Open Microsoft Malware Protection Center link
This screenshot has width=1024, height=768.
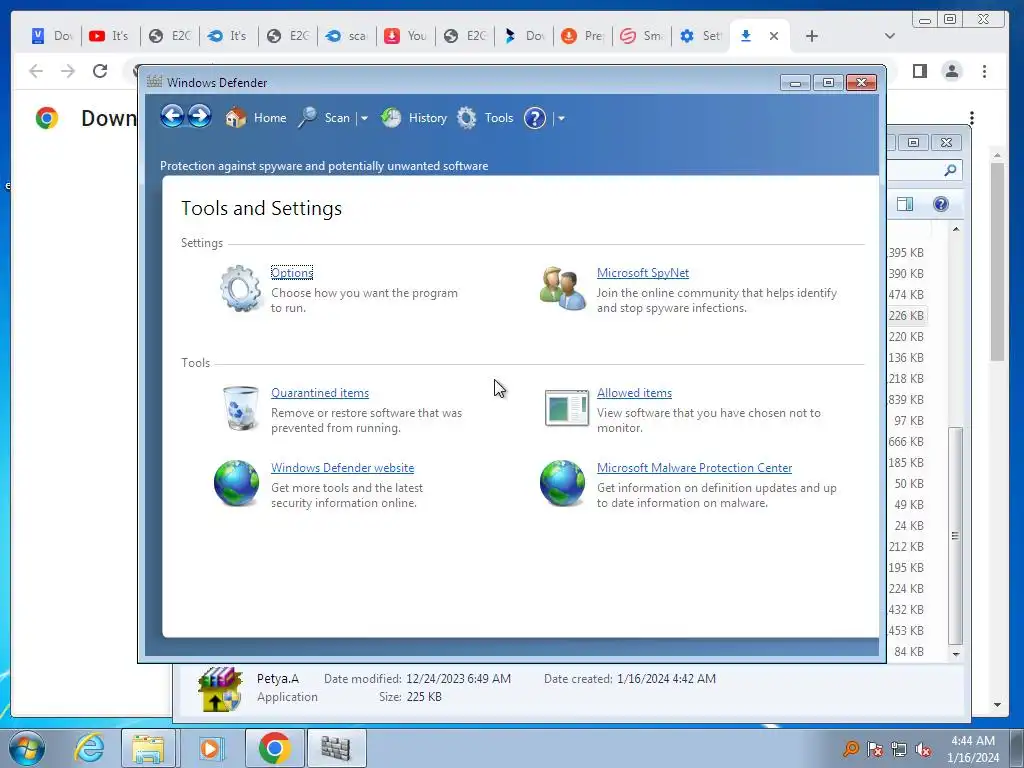click(694, 468)
